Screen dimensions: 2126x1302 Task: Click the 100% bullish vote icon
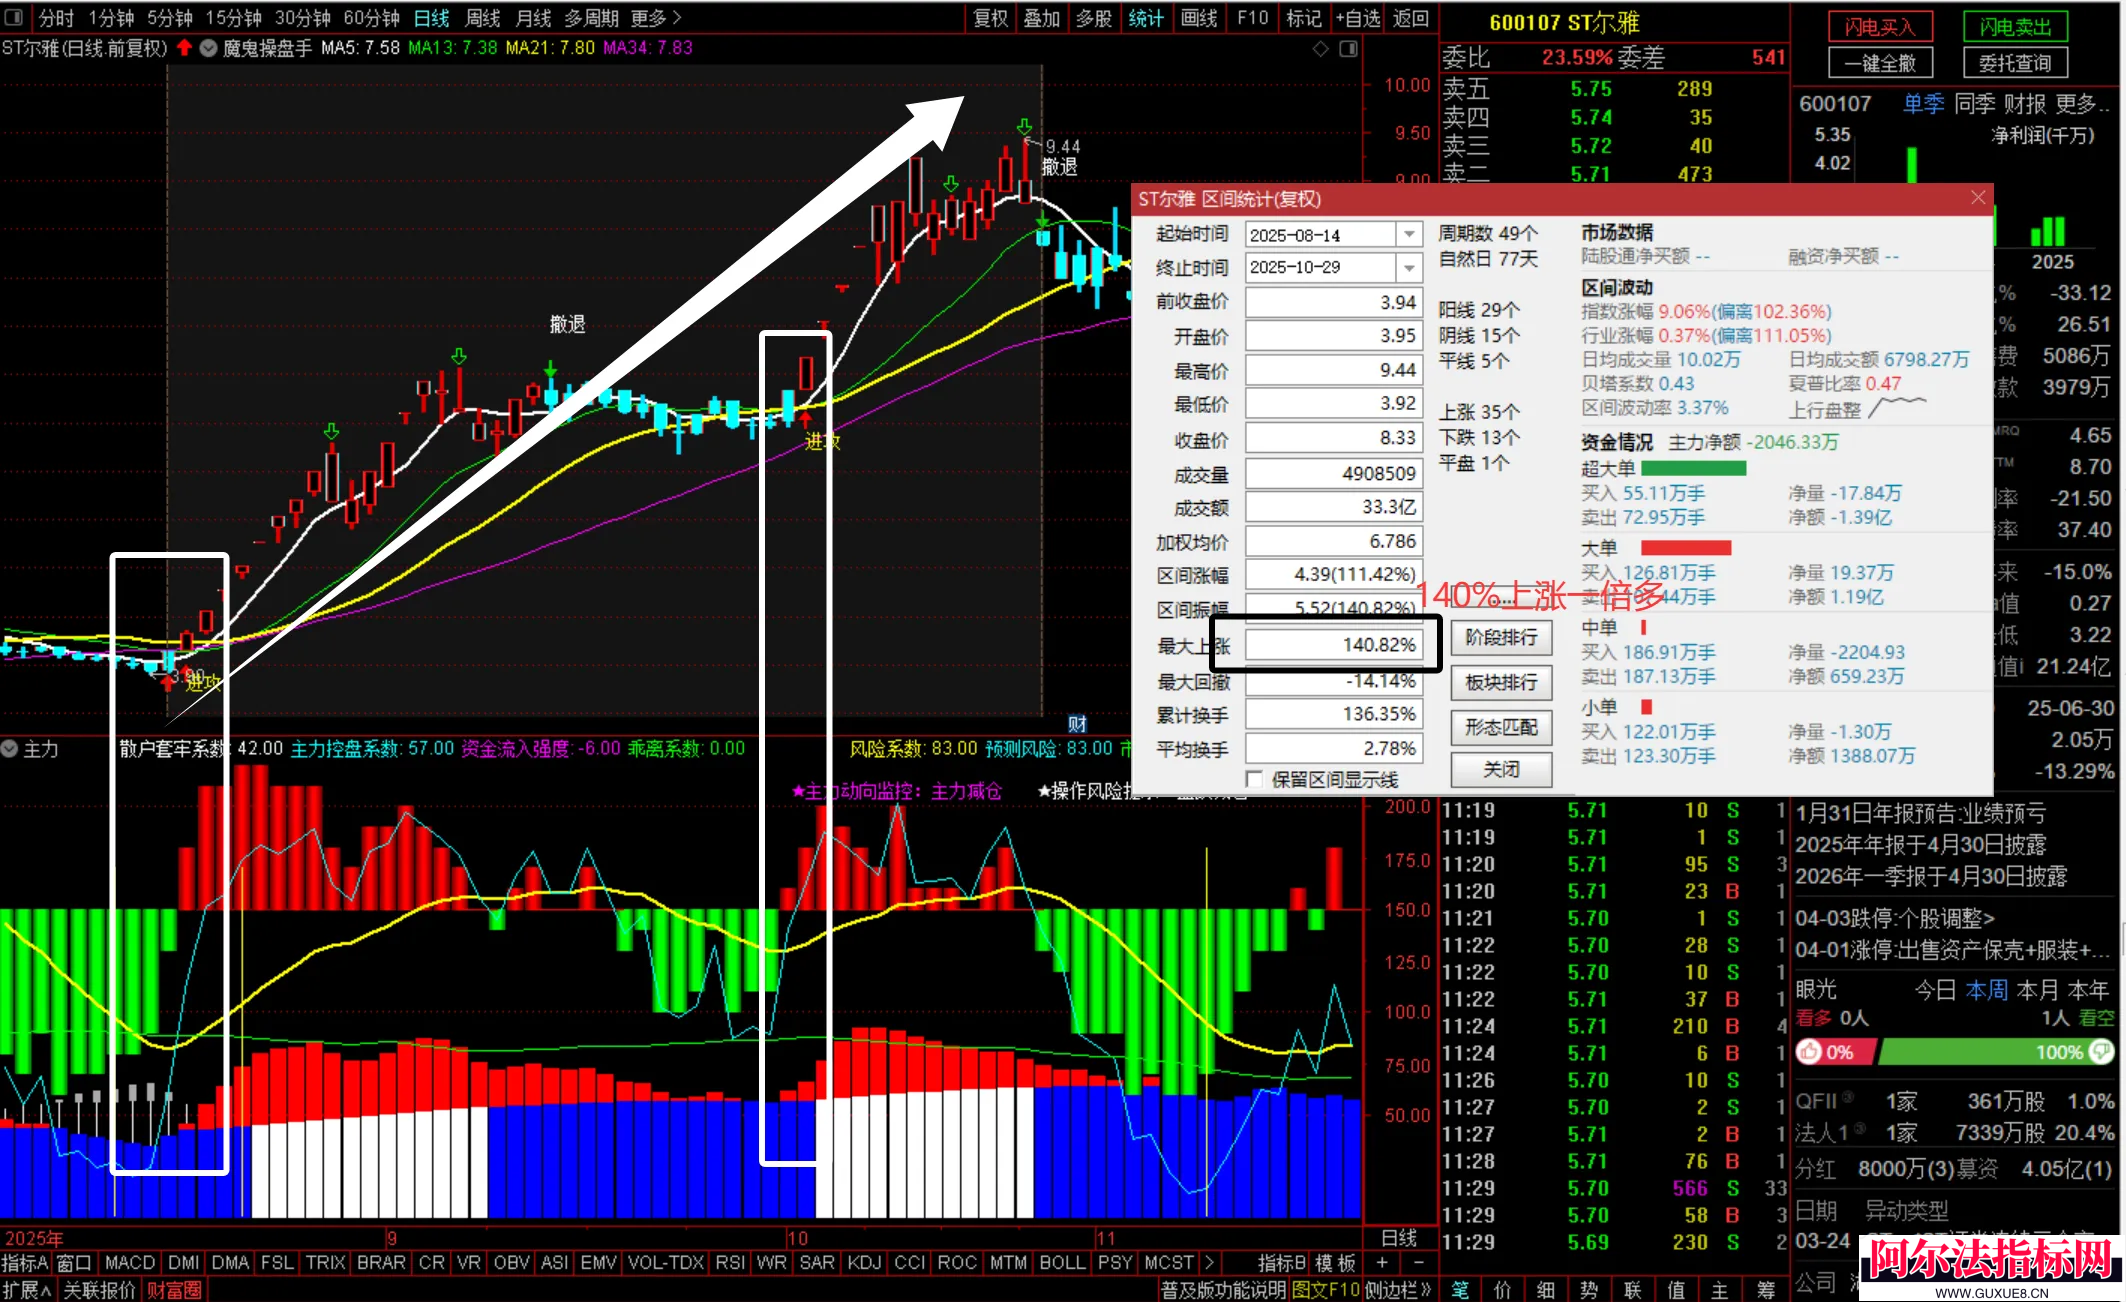2101,1052
